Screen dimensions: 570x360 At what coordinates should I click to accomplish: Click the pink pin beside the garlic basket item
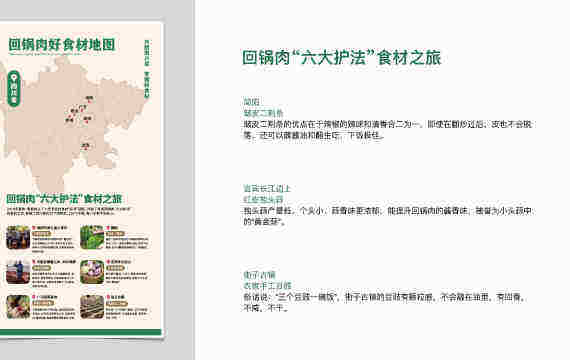coord(108,261)
